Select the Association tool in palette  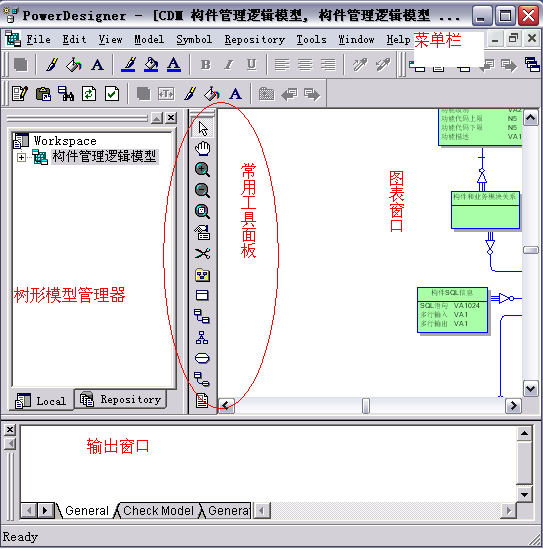pyautogui.click(x=202, y=358)
